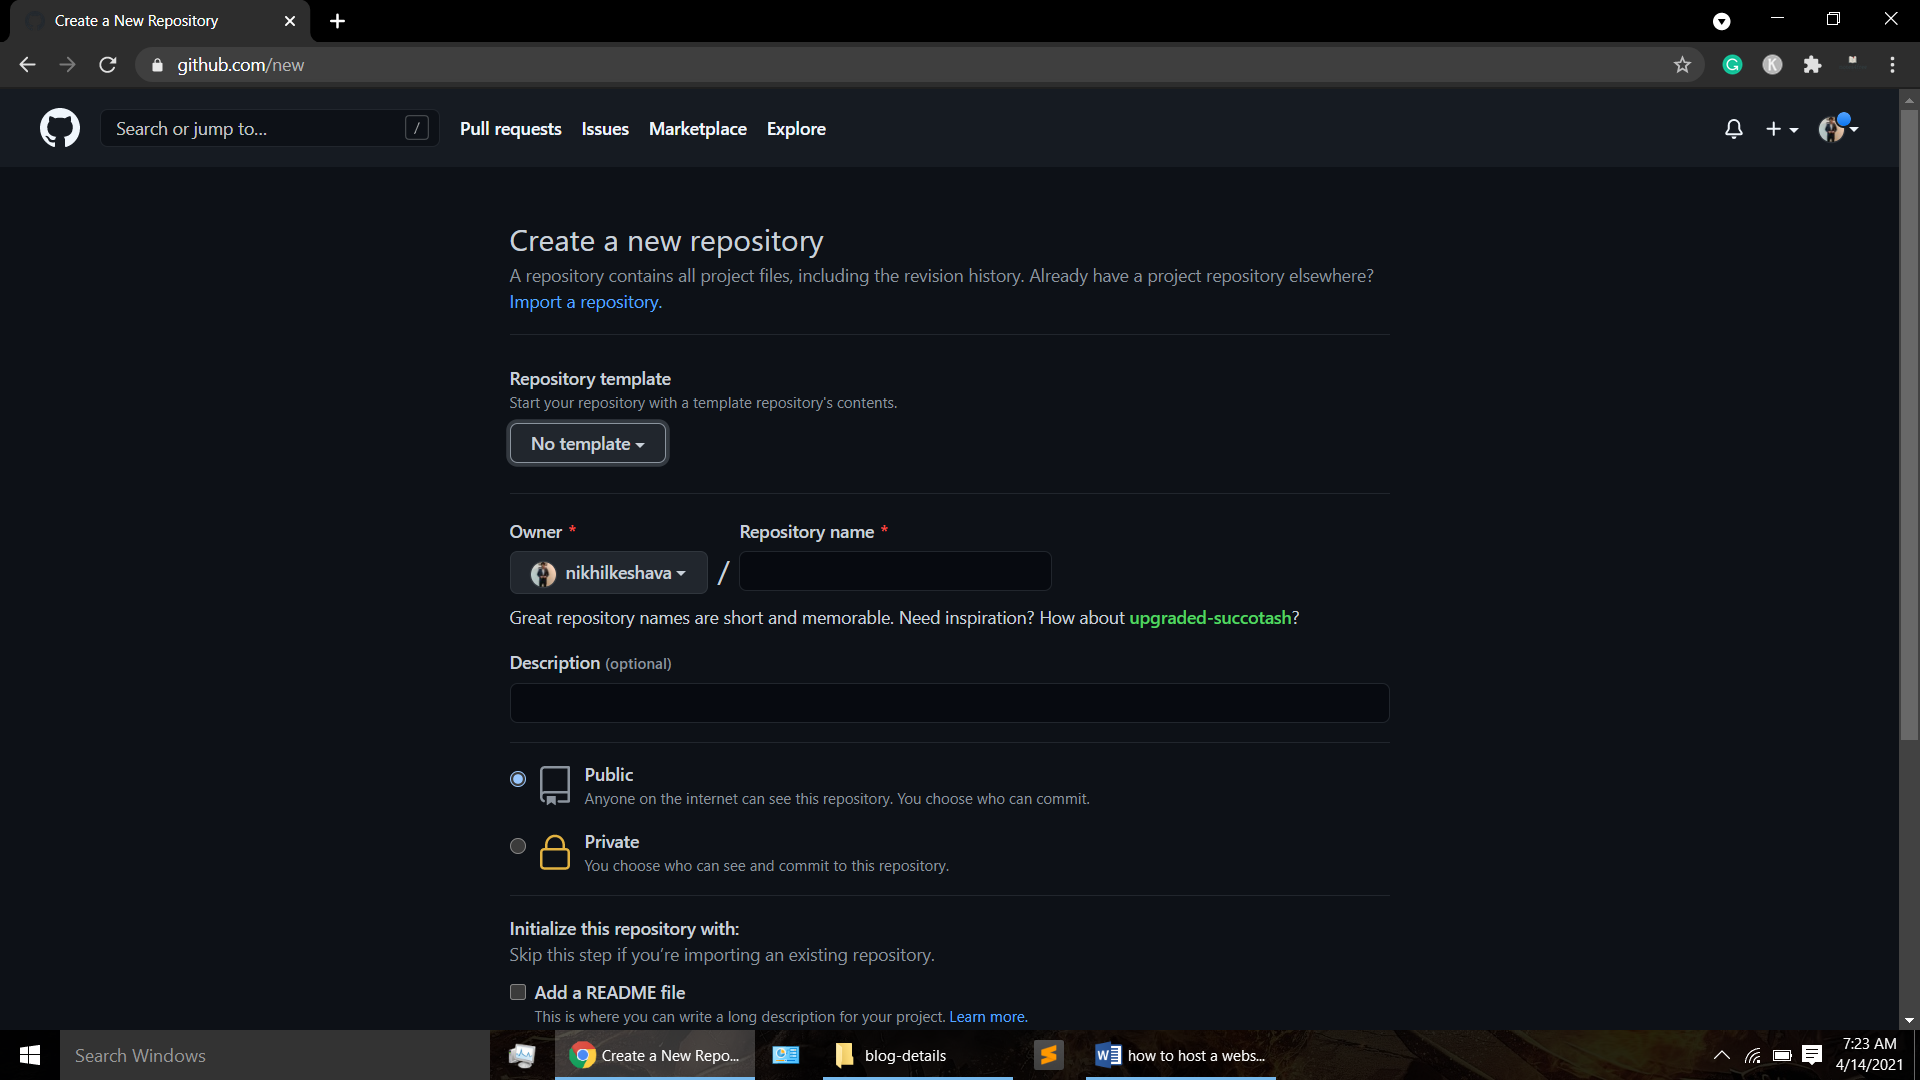The height and width of the screenshot is (1080, 1920).
Task: Click the Grammarly extension icon
Action: [1733, 65]
